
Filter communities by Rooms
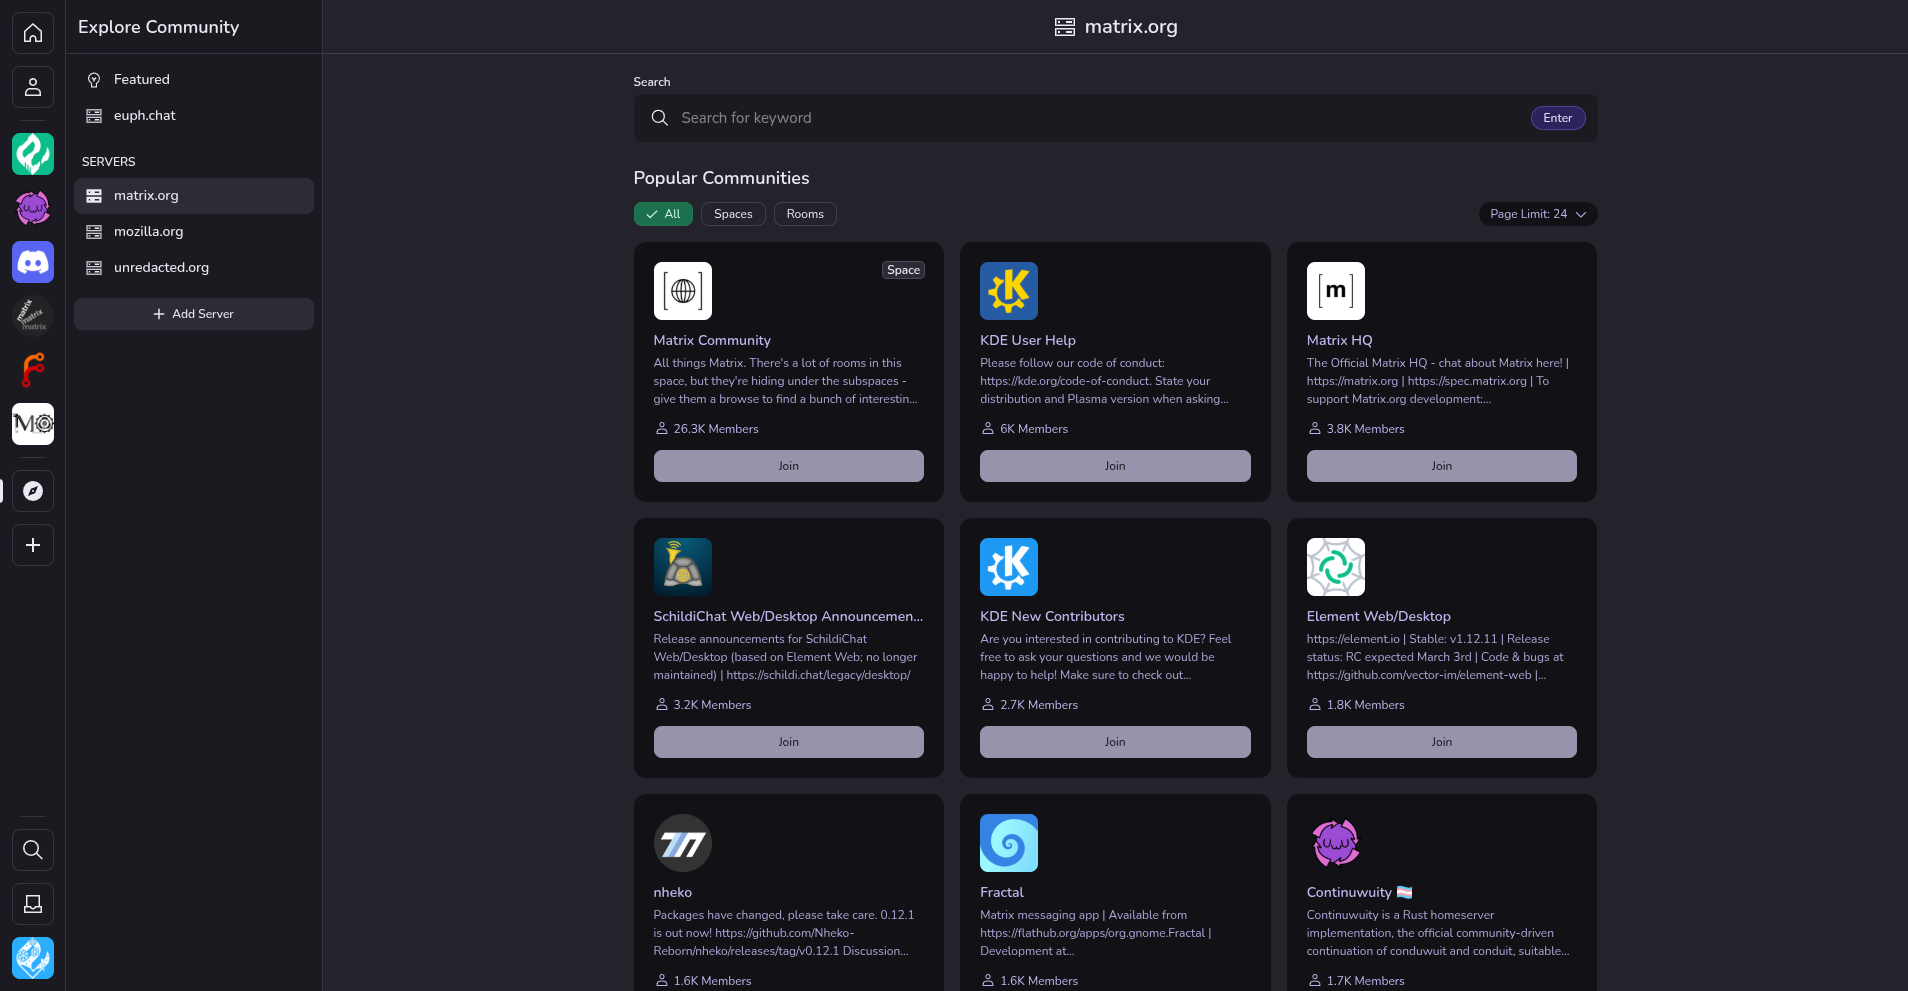(x=805, y=214)
